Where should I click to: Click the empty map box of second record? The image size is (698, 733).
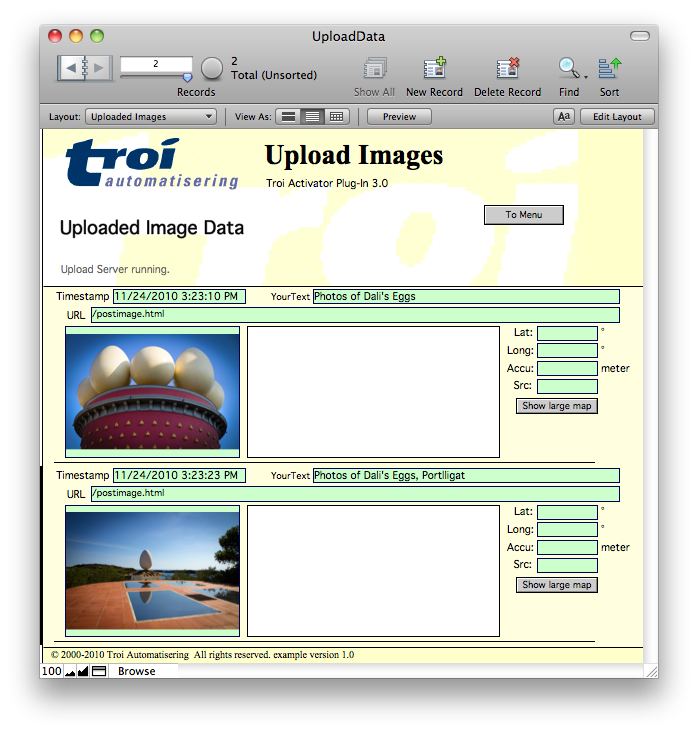tap(373, 571)
